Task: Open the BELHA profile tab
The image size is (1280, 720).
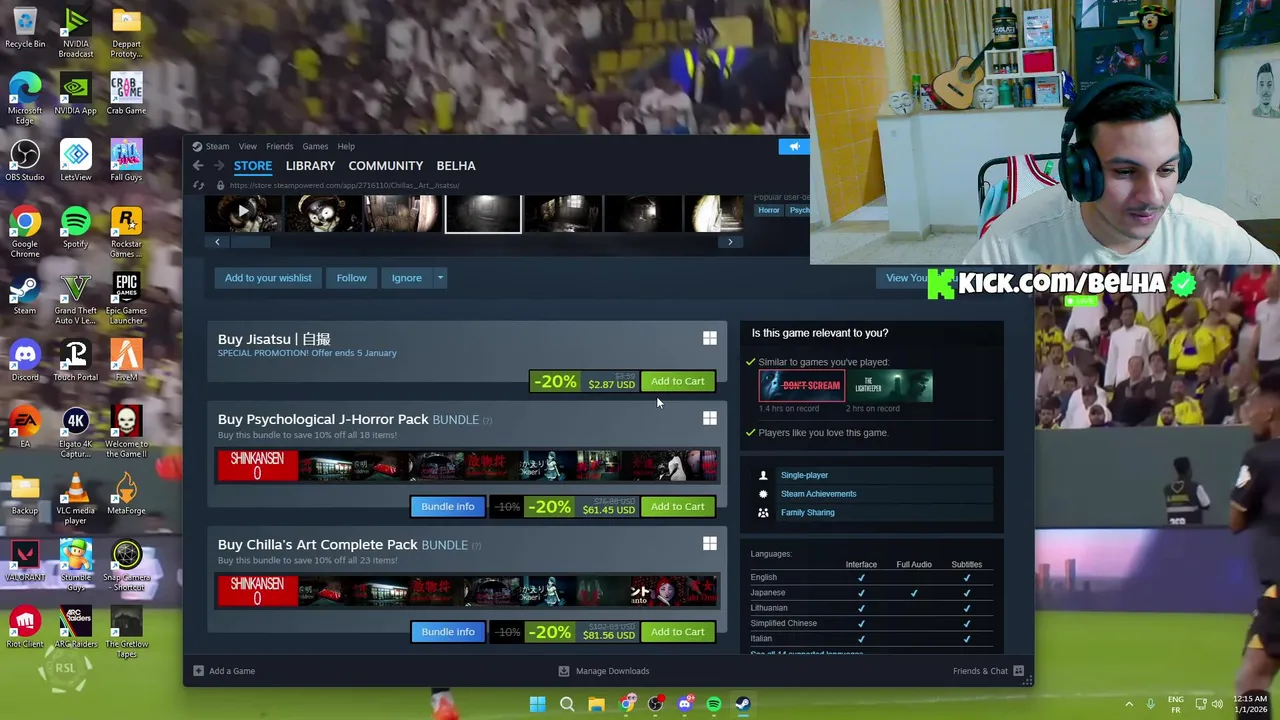Action: click(x=456, y=166)
